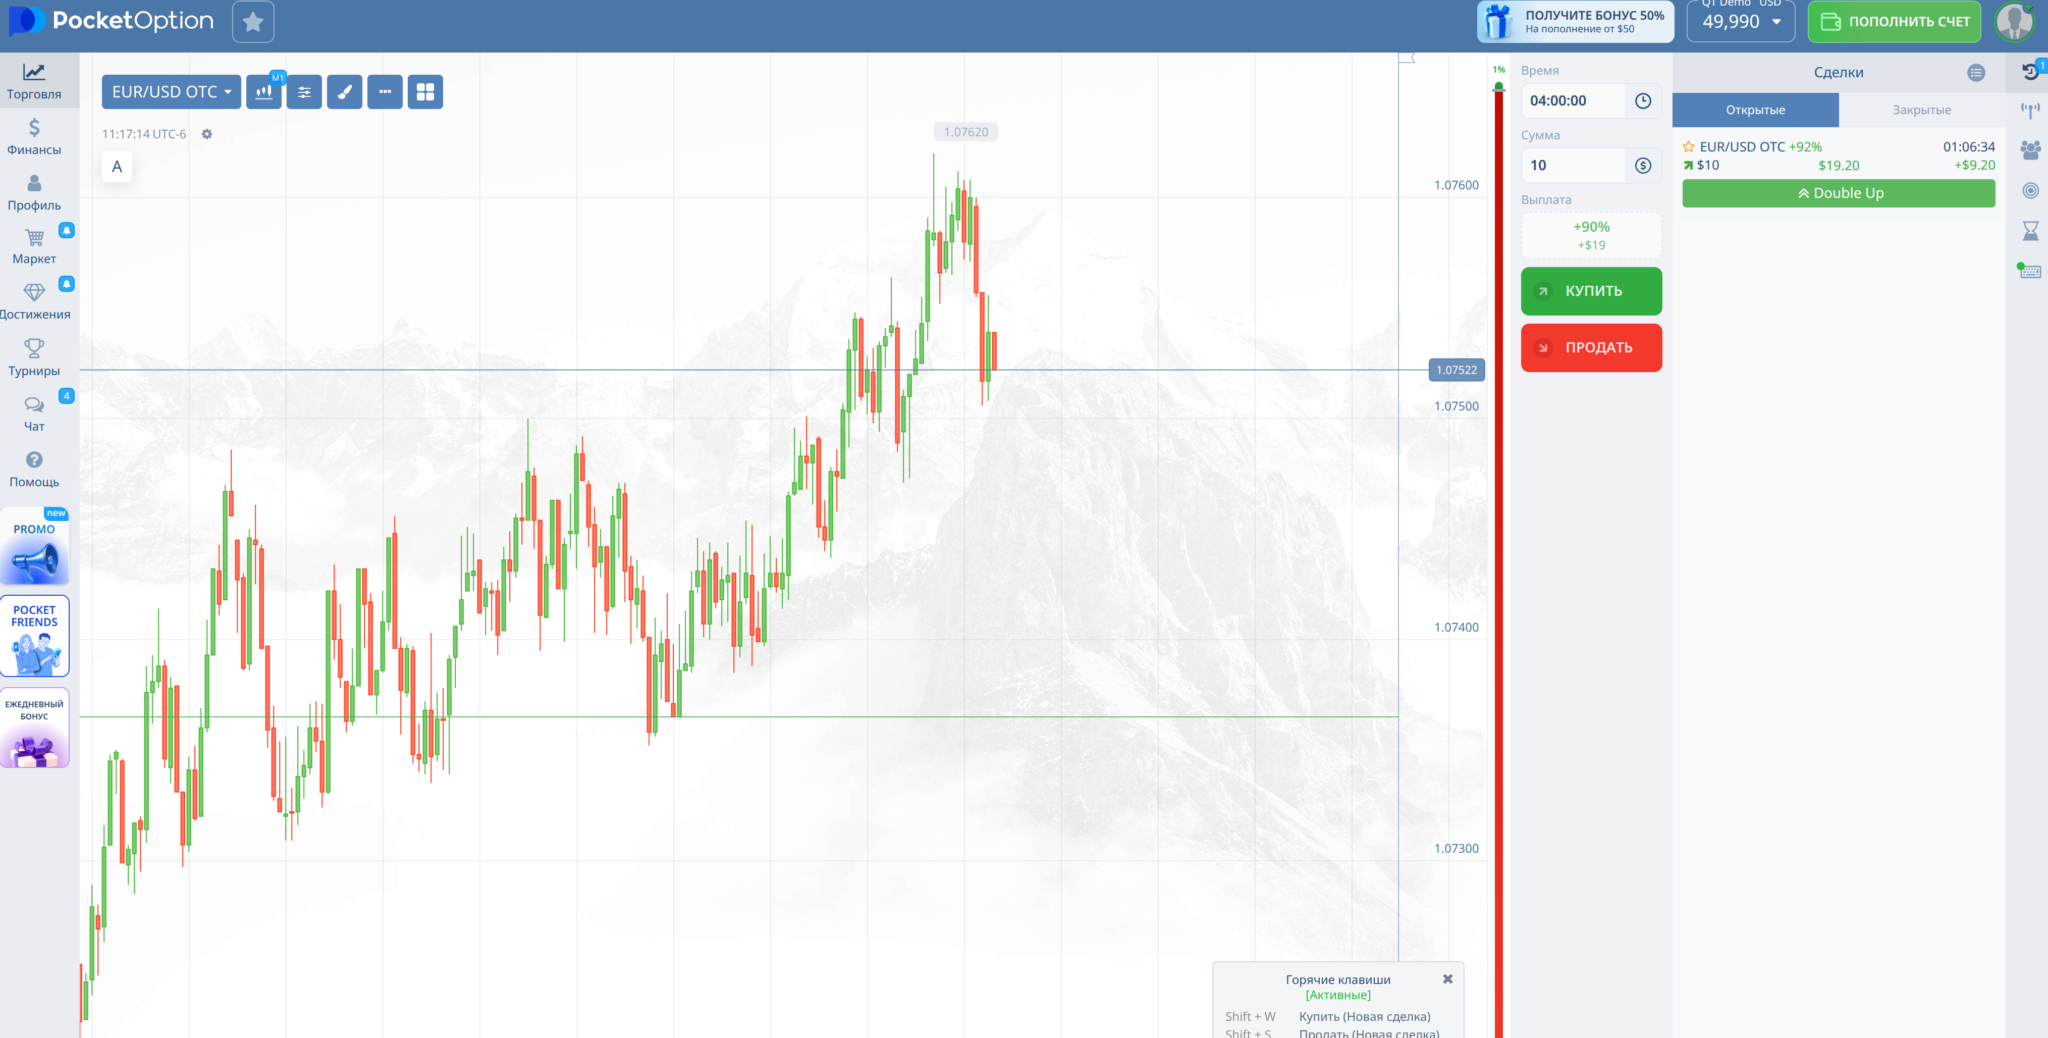Image resolution: width=2048 pixels, height=1038 pixels.
Task: Open the multi-chart grid layout icon
Action: coord(425,92)
